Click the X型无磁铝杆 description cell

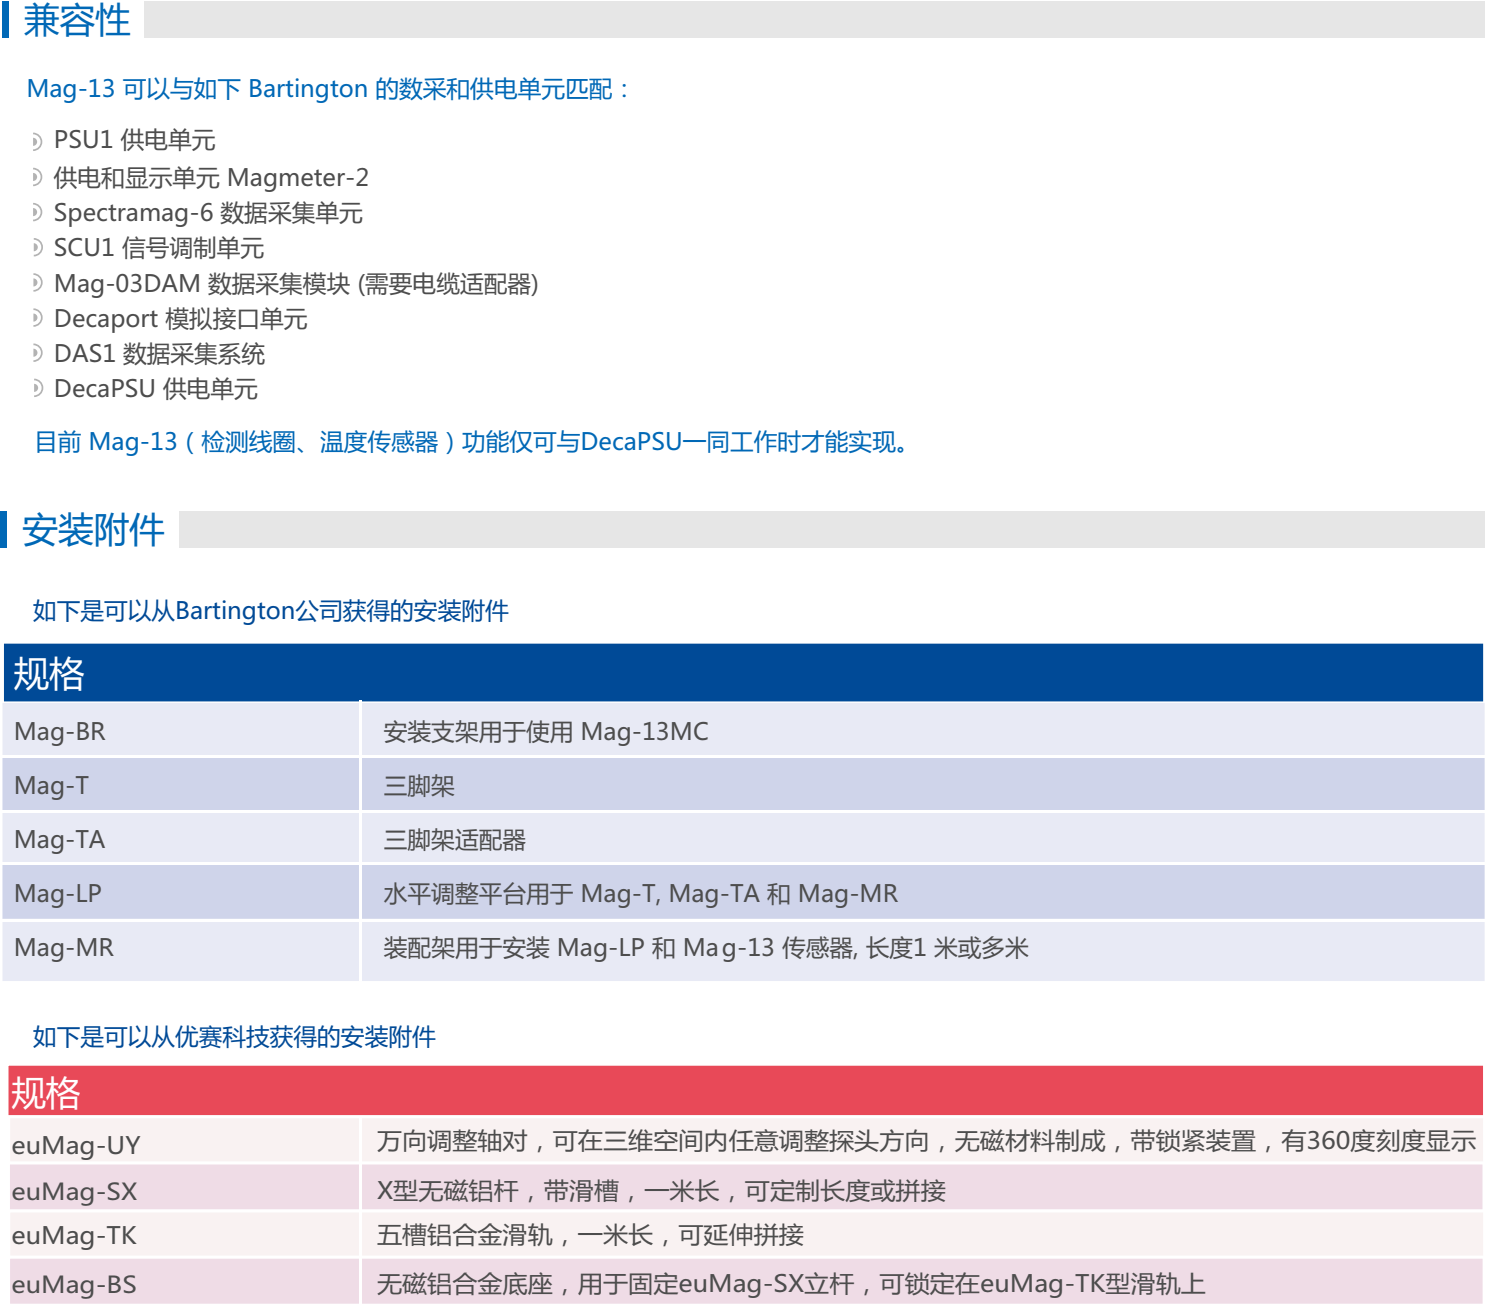[922, 1189]
